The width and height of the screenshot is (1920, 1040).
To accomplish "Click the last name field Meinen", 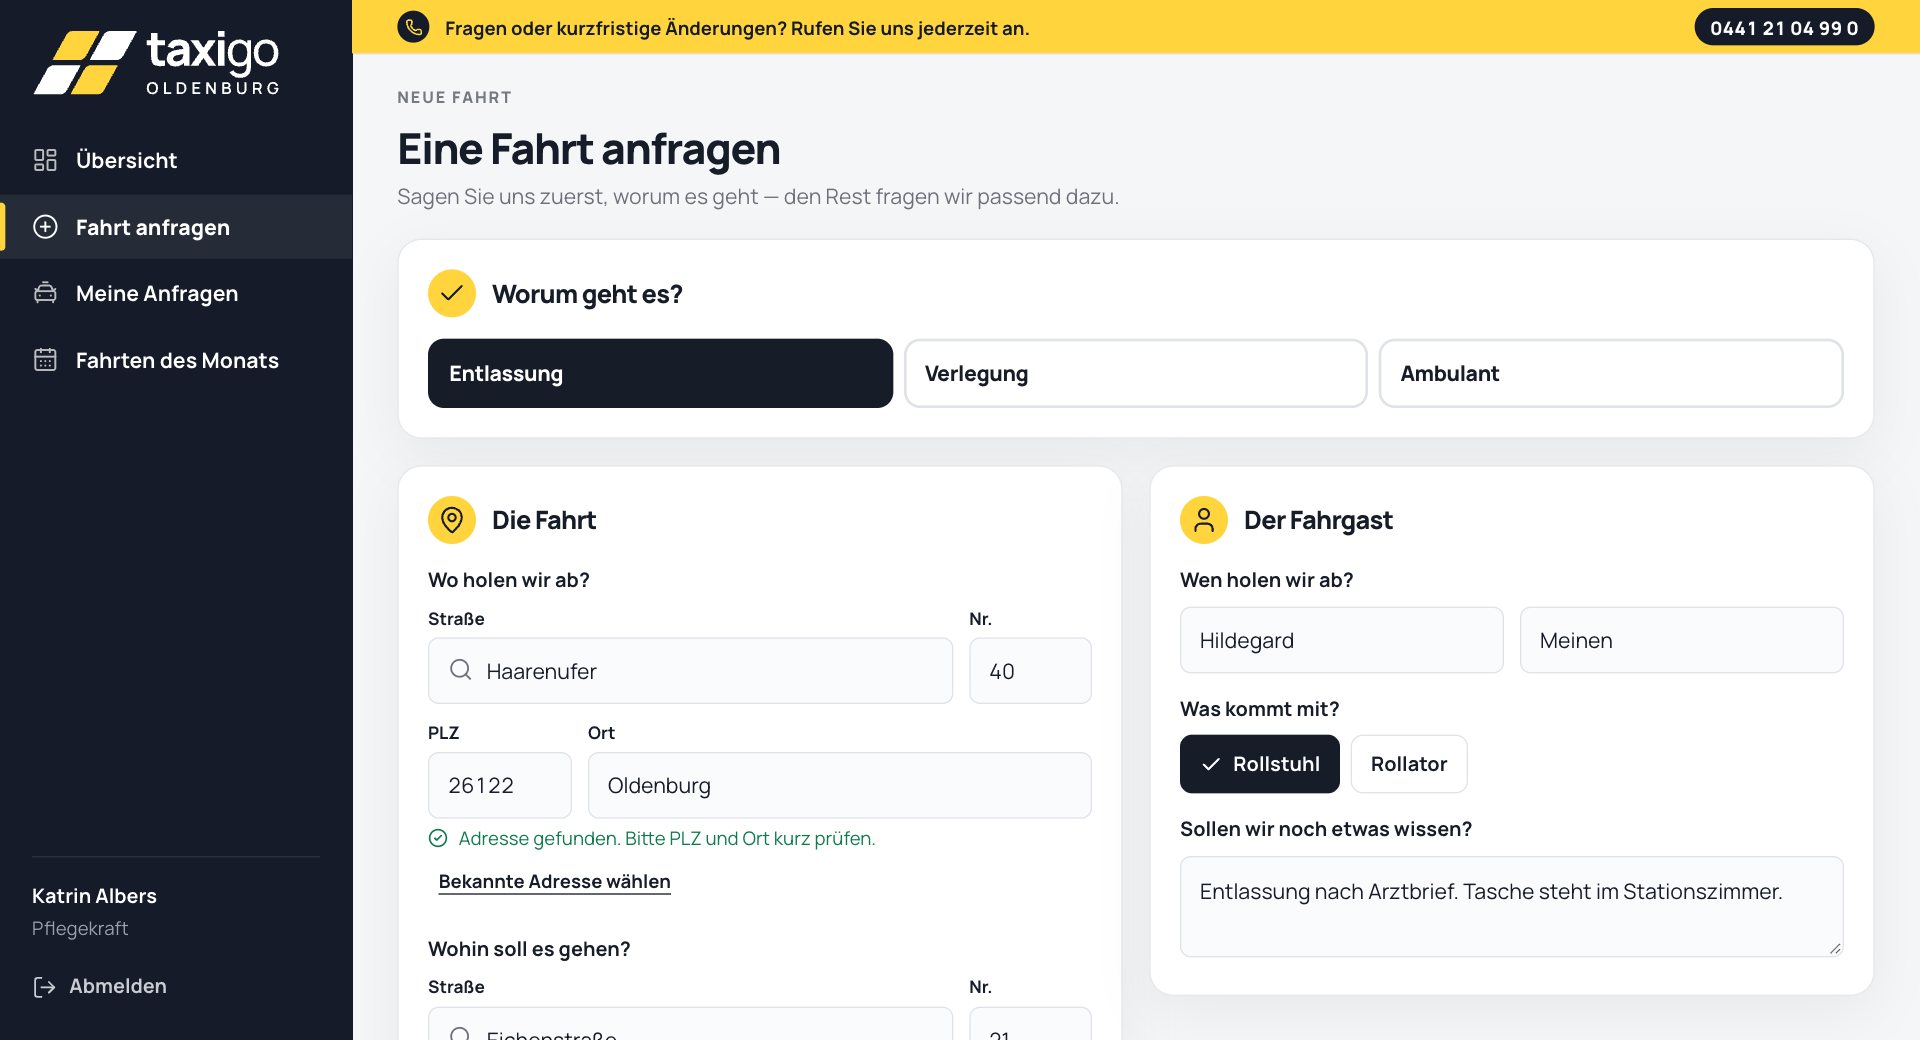I will point(1681,640).
